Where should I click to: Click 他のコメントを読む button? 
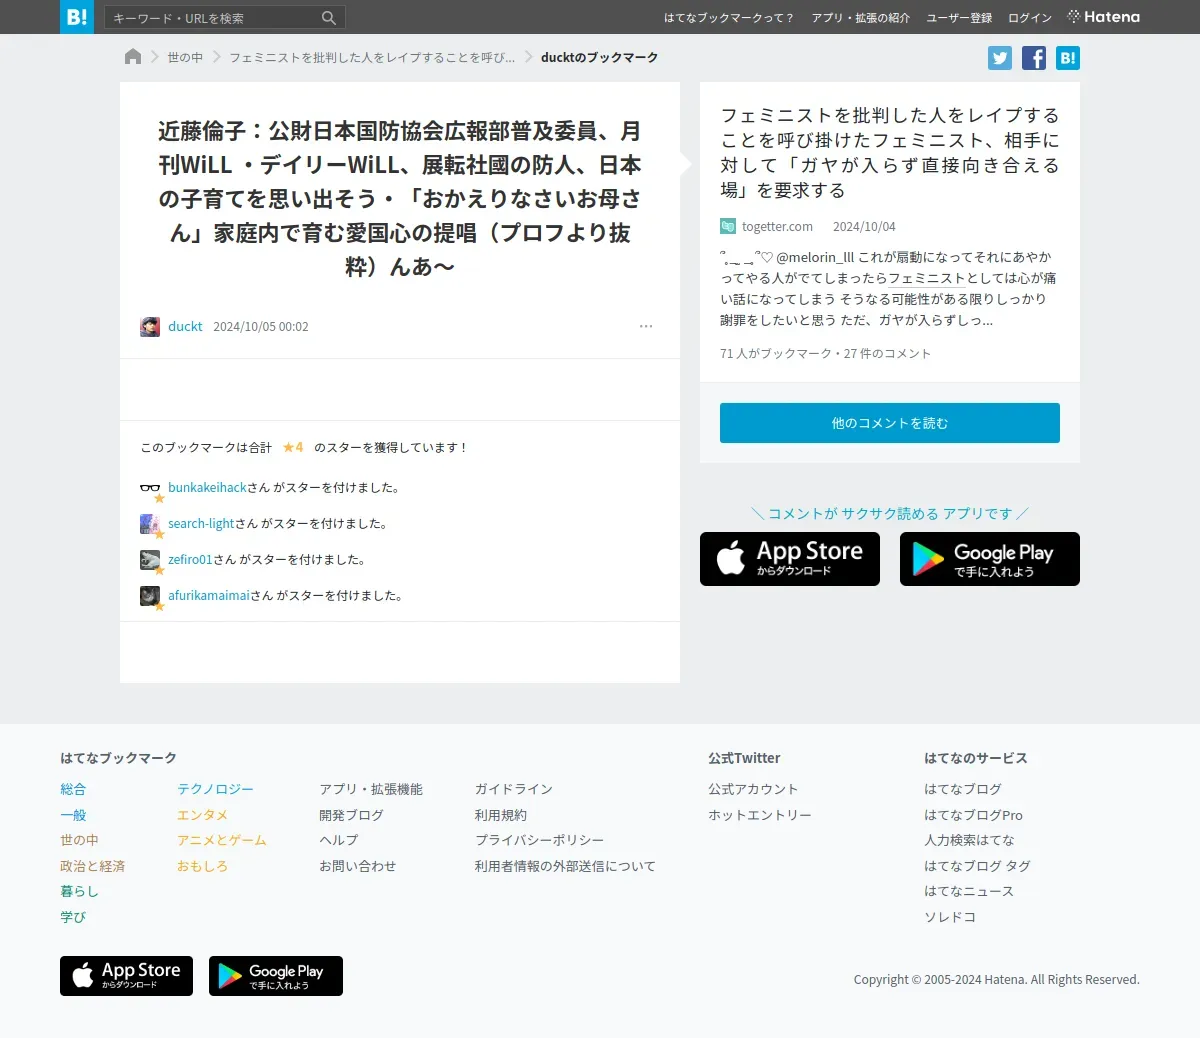coord(890,423)
